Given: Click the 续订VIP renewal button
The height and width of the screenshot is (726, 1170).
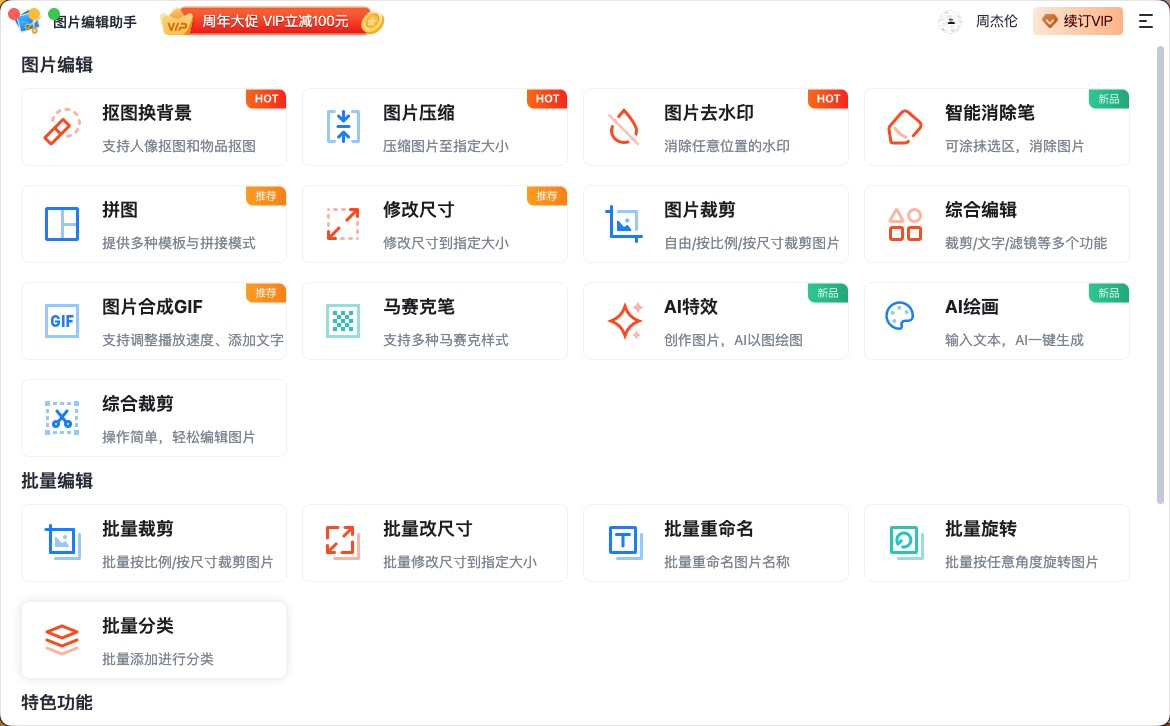Looking at the screenshot, I should (x=1078, y=21).
